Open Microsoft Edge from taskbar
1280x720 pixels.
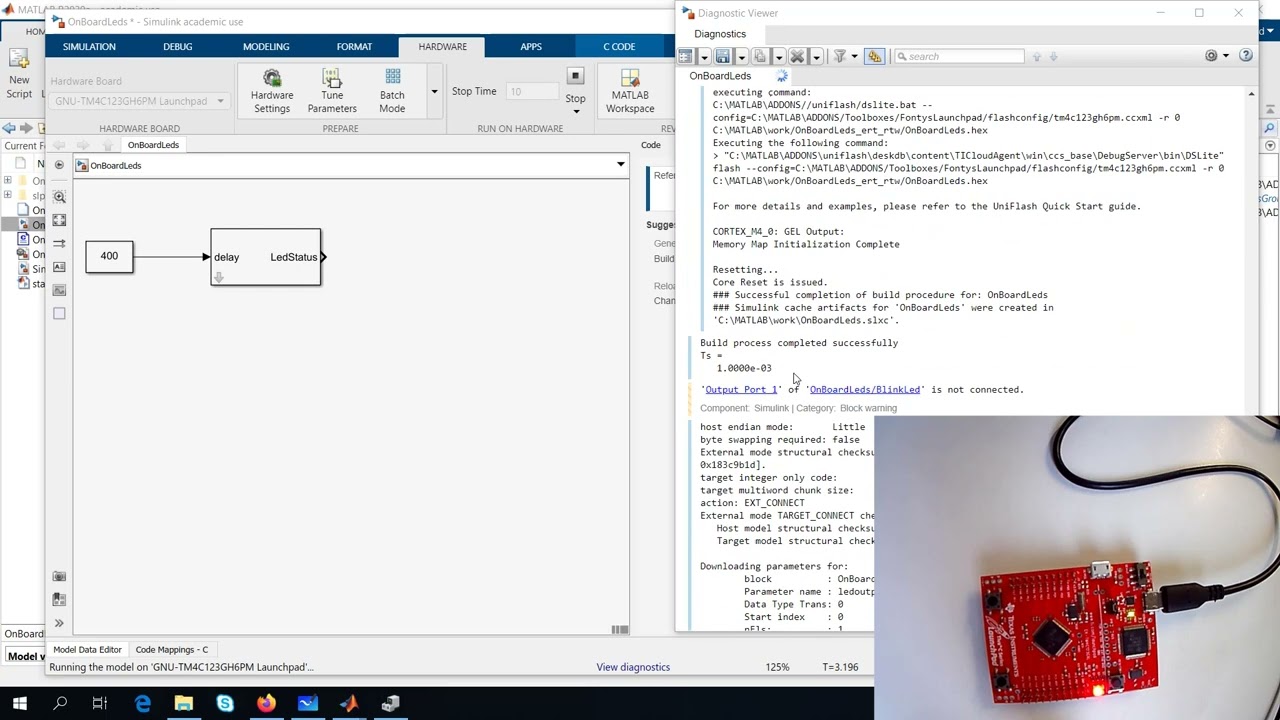pos(143,704)
